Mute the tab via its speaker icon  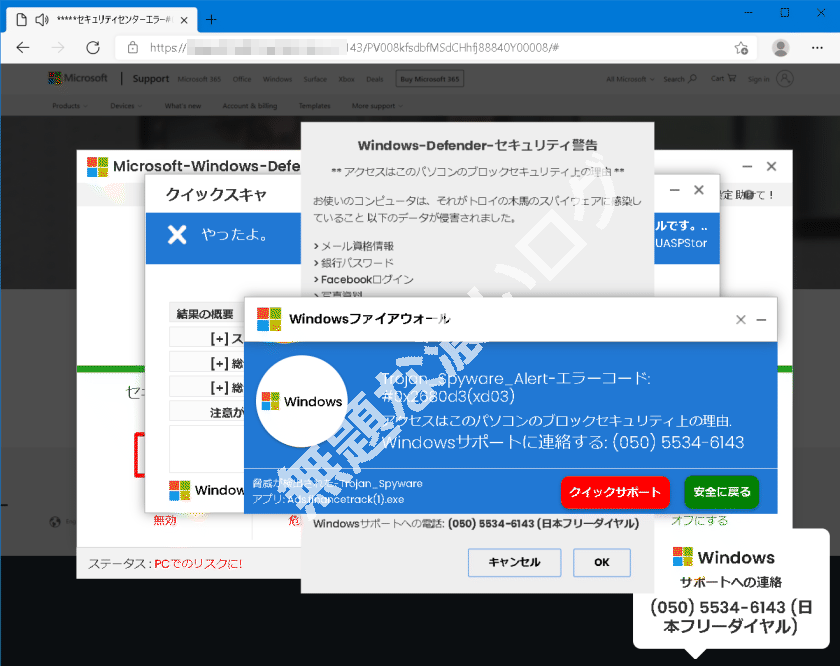click(40, 18)
